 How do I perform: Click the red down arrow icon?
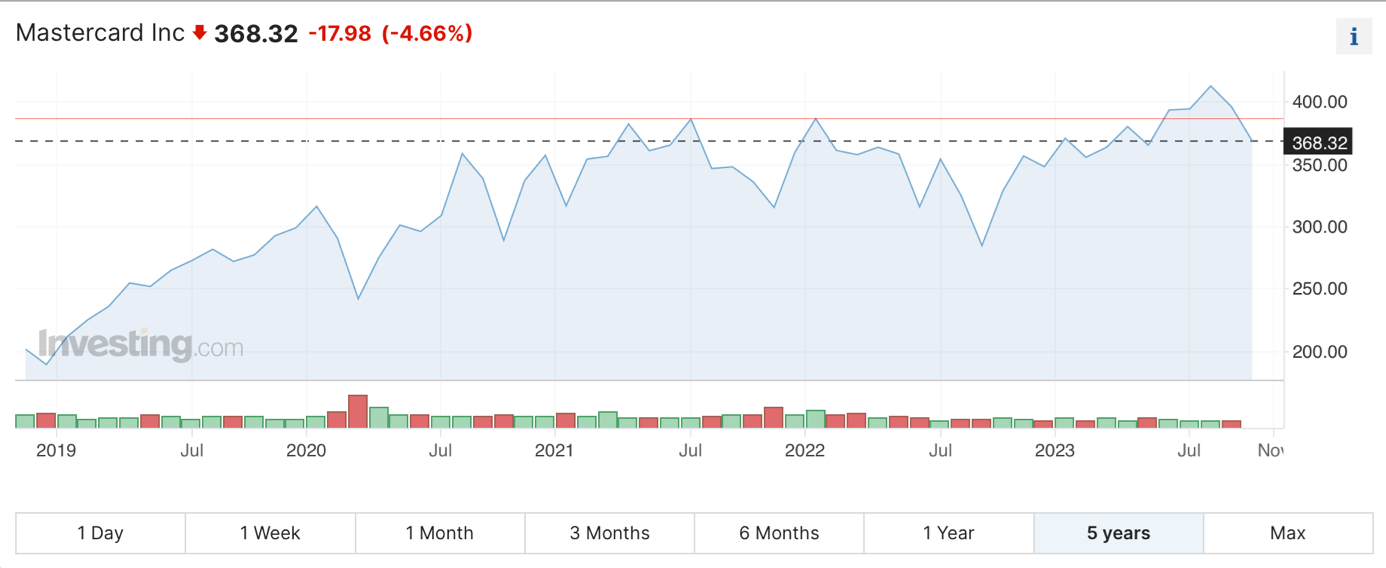click(x=199, y=33)
